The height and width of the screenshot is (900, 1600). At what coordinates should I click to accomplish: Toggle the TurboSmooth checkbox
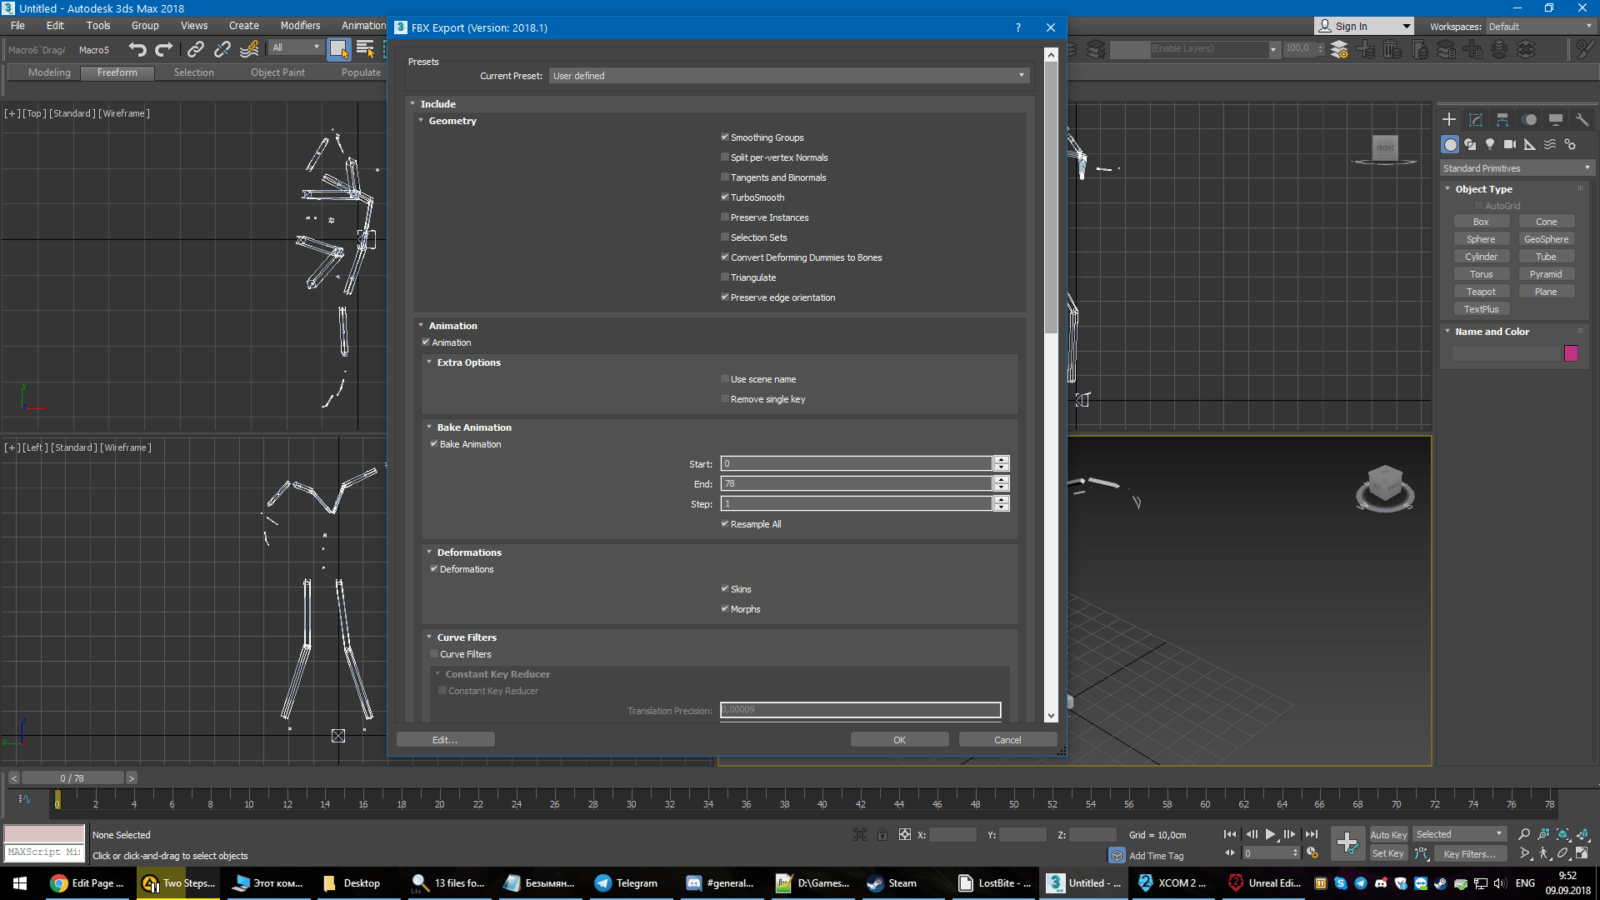point(725,197)
